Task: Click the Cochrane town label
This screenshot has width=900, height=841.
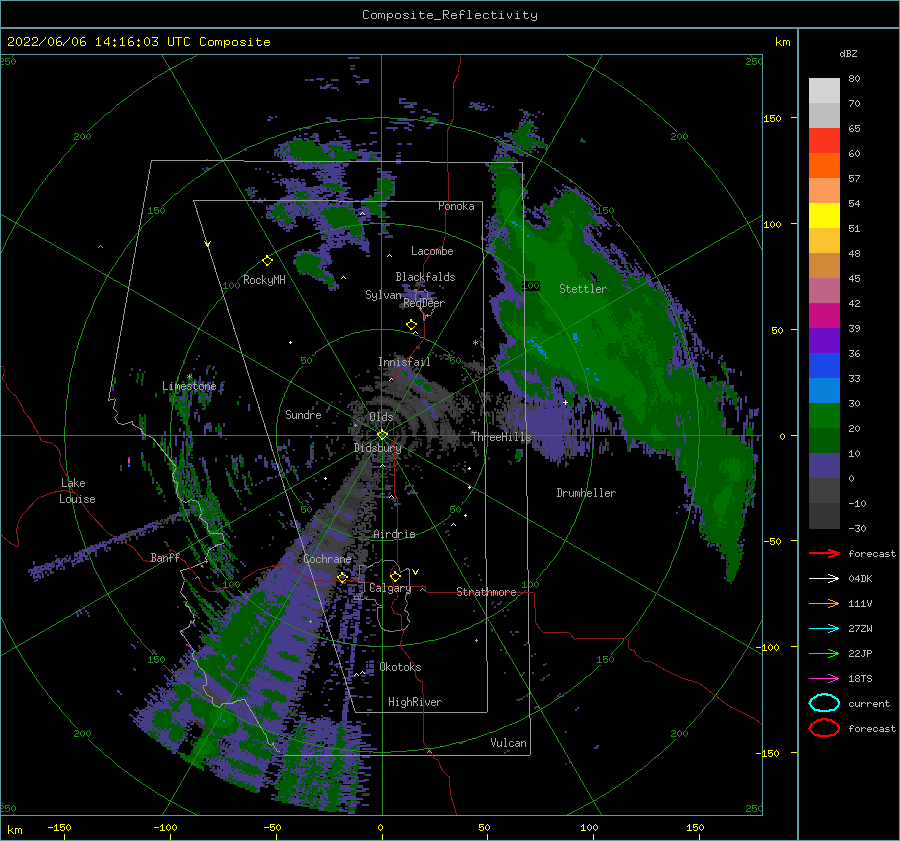Action: pyautogui.click(x=327, y=559)
